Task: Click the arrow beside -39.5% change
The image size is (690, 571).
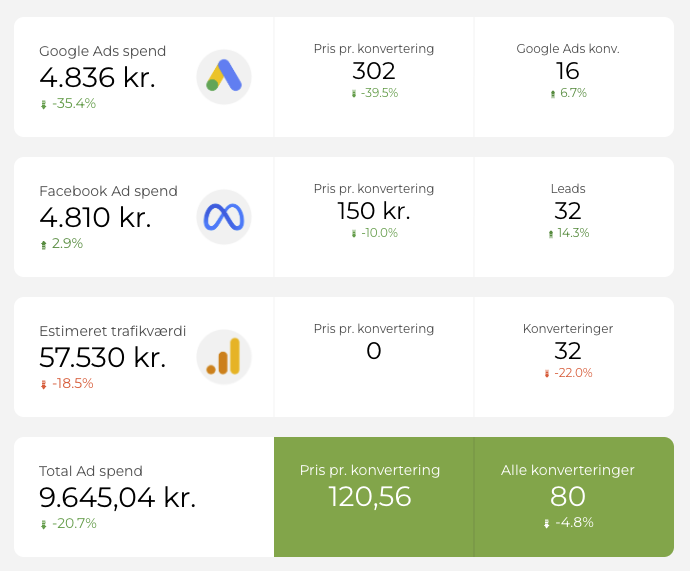Action: (354, 94)
